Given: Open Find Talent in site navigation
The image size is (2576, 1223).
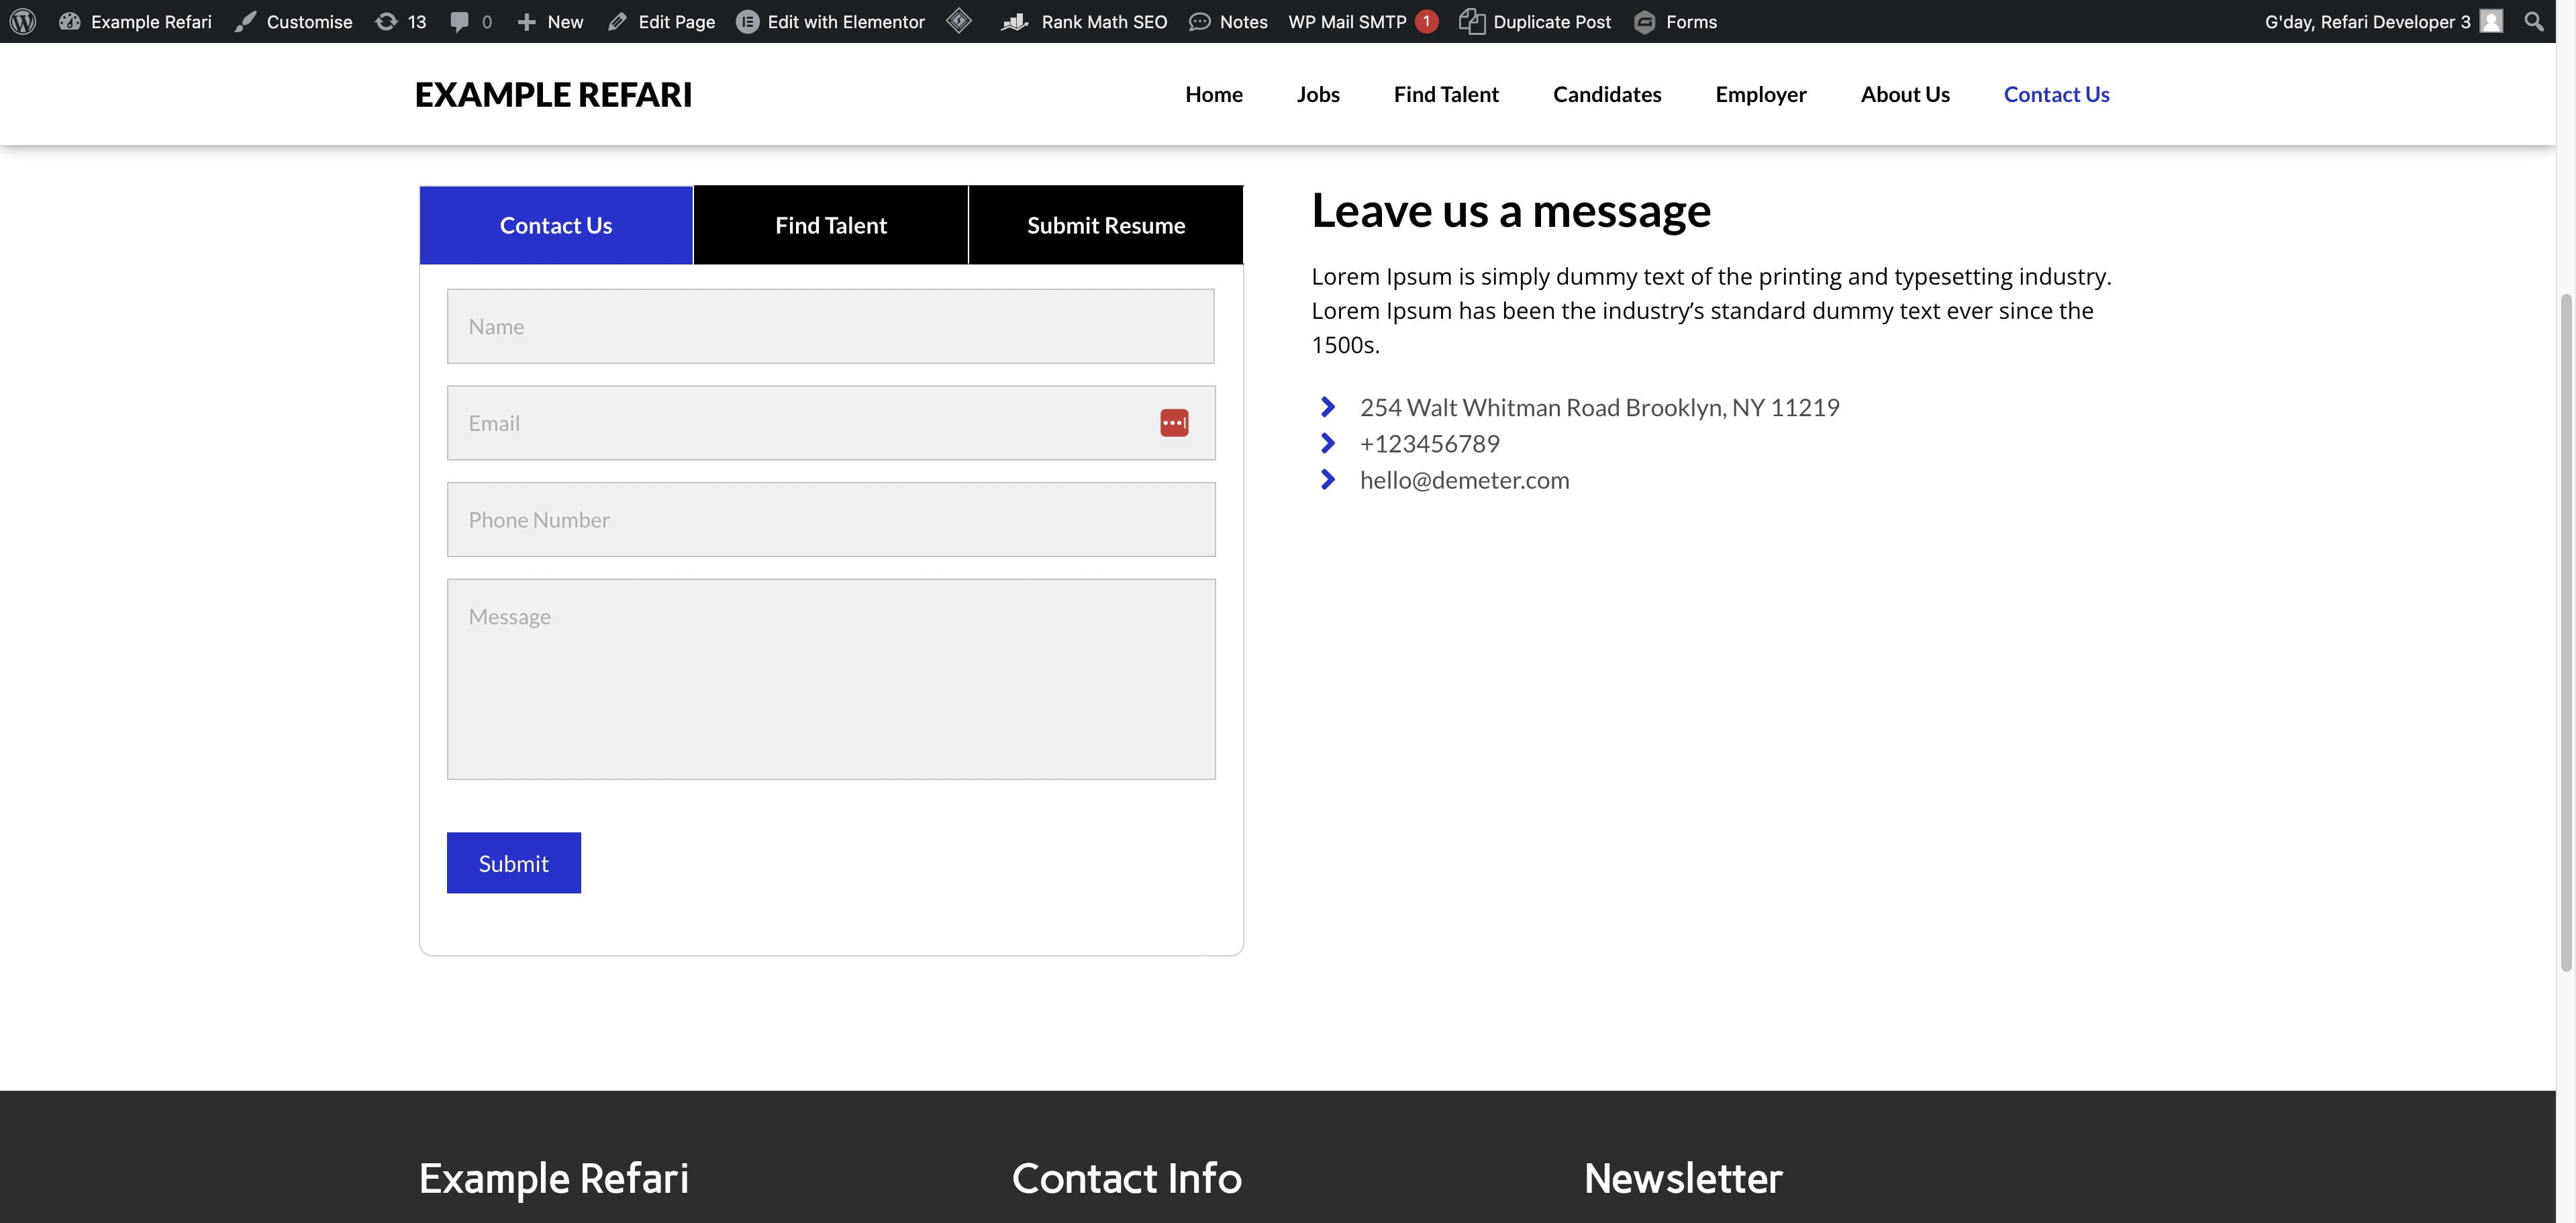Looking at the screenshot, I should (1446, 94).
